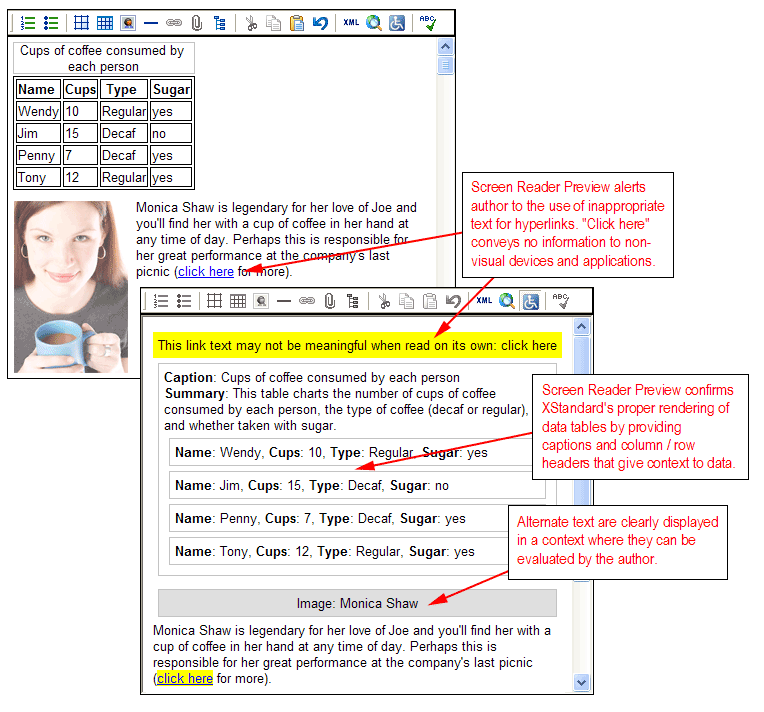
Task: Directory tree icon in preview window toolbar
Action: pos(353,301)
